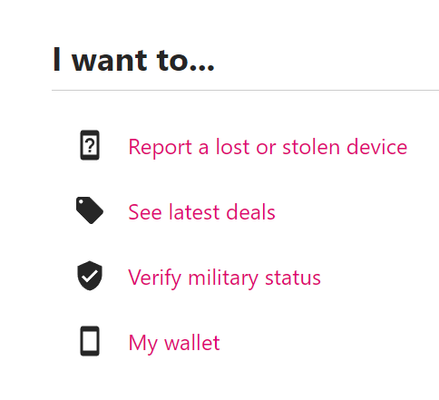Go to My wallet link
Screen dimensions: 439x400
point(174,343)
